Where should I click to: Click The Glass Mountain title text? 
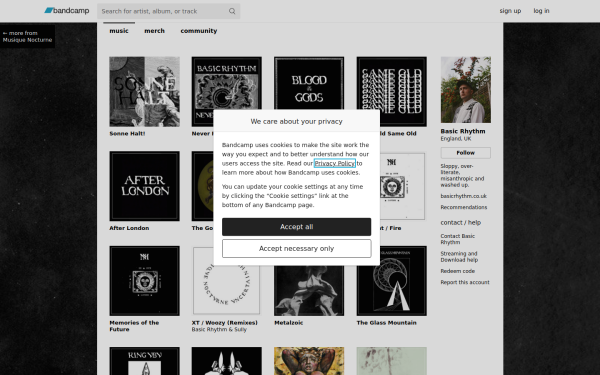tap(386, 323)
